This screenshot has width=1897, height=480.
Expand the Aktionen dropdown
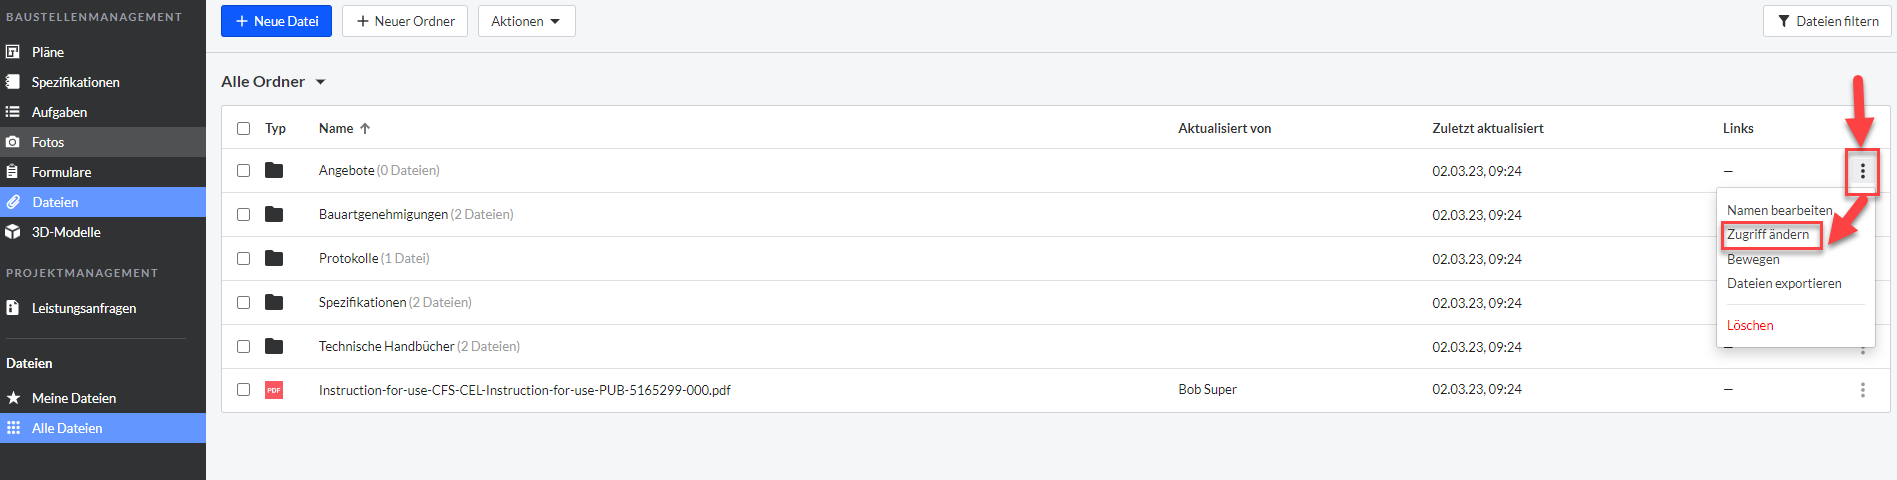tap(526, 21)
